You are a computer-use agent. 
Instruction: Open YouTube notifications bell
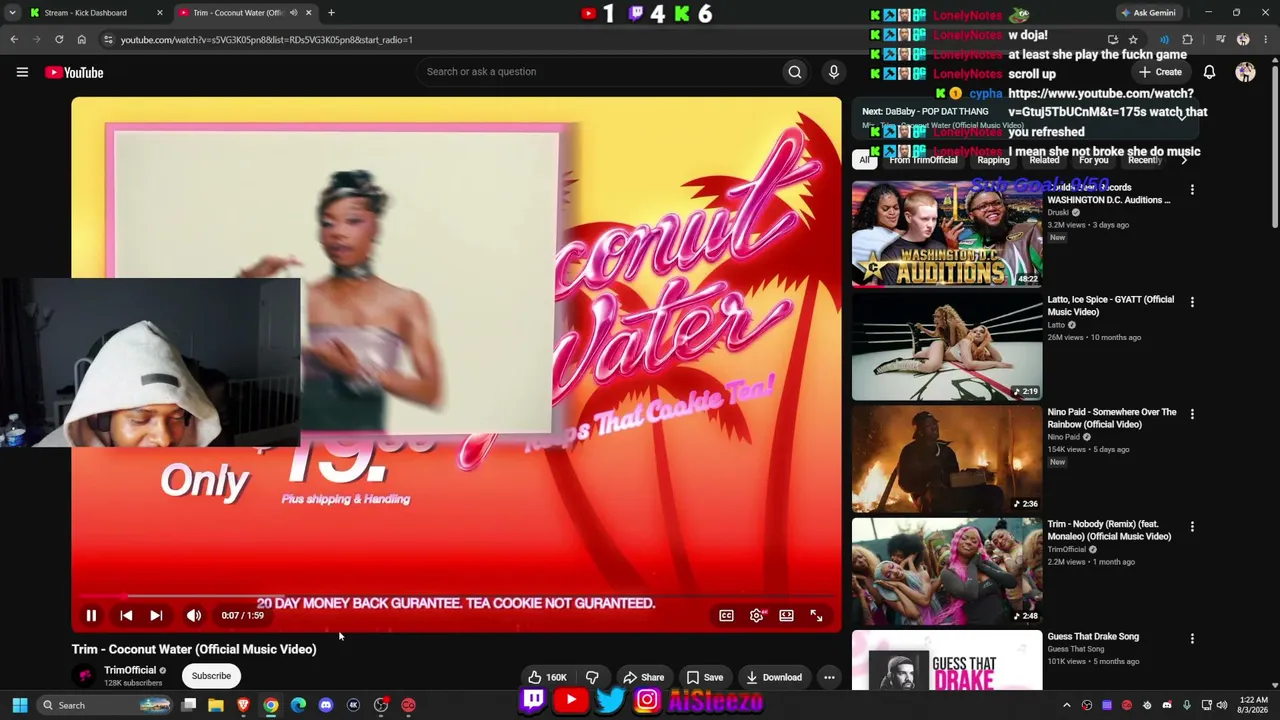1209,72
